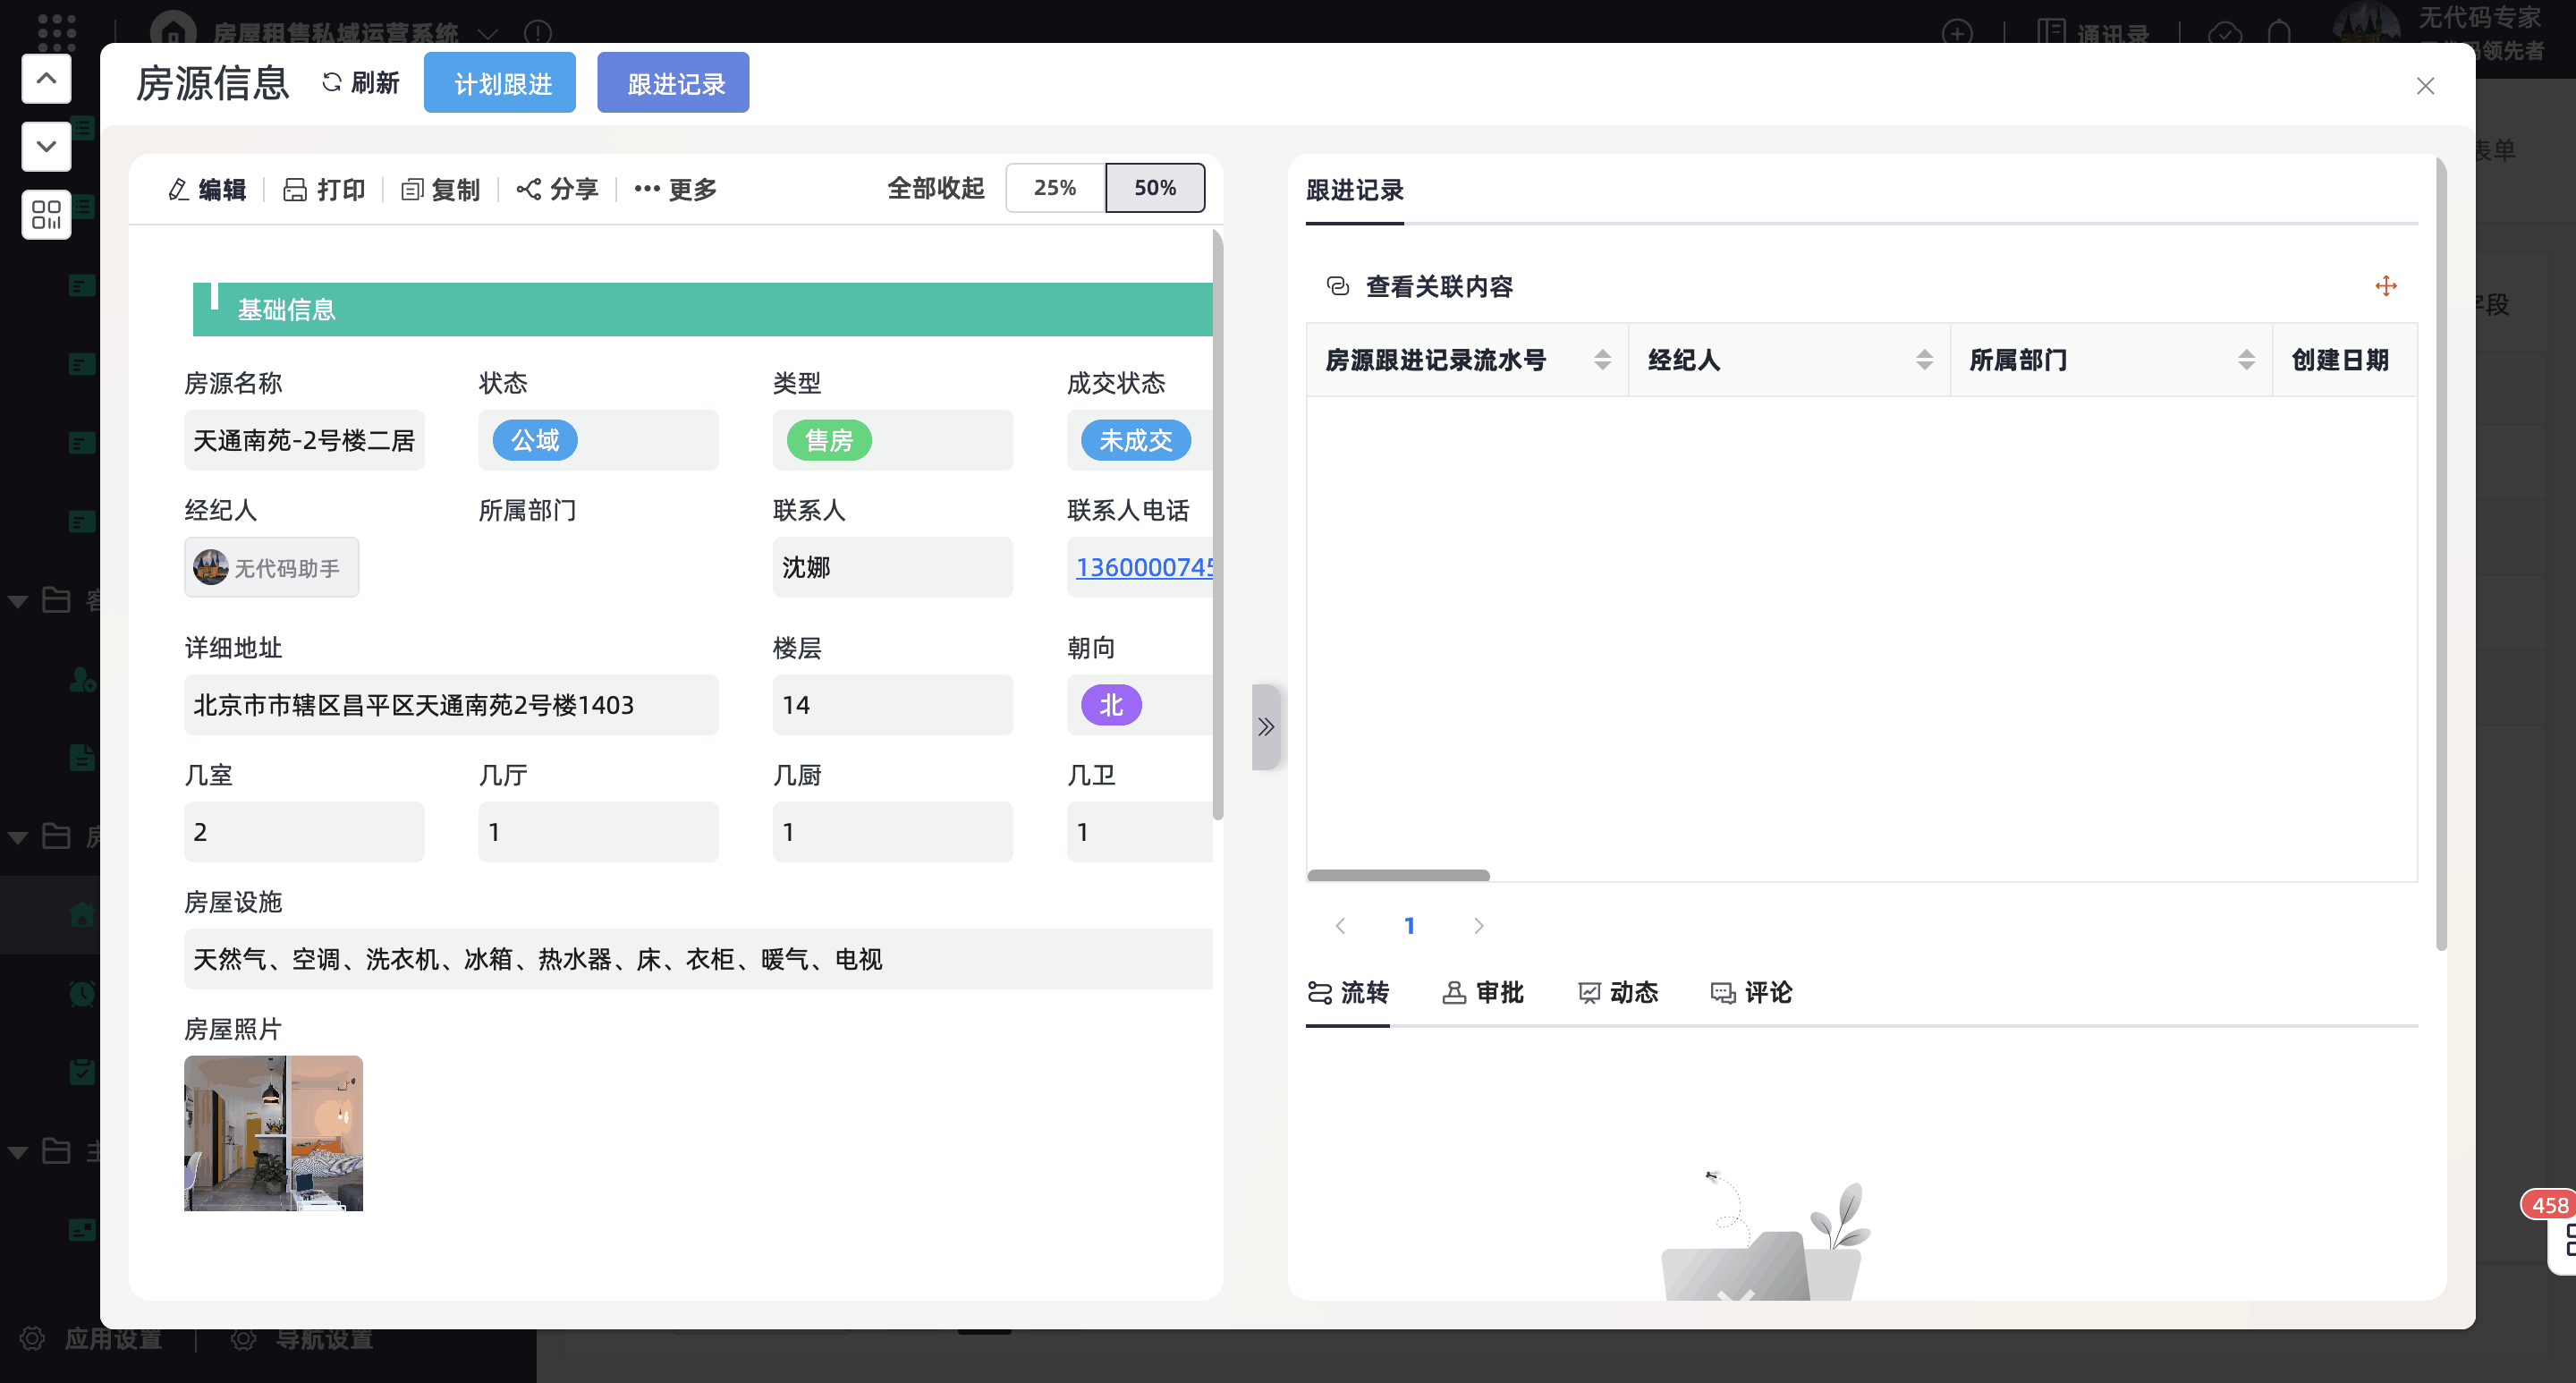Click the table horizontal scrollbar

tap(1398, 875)
